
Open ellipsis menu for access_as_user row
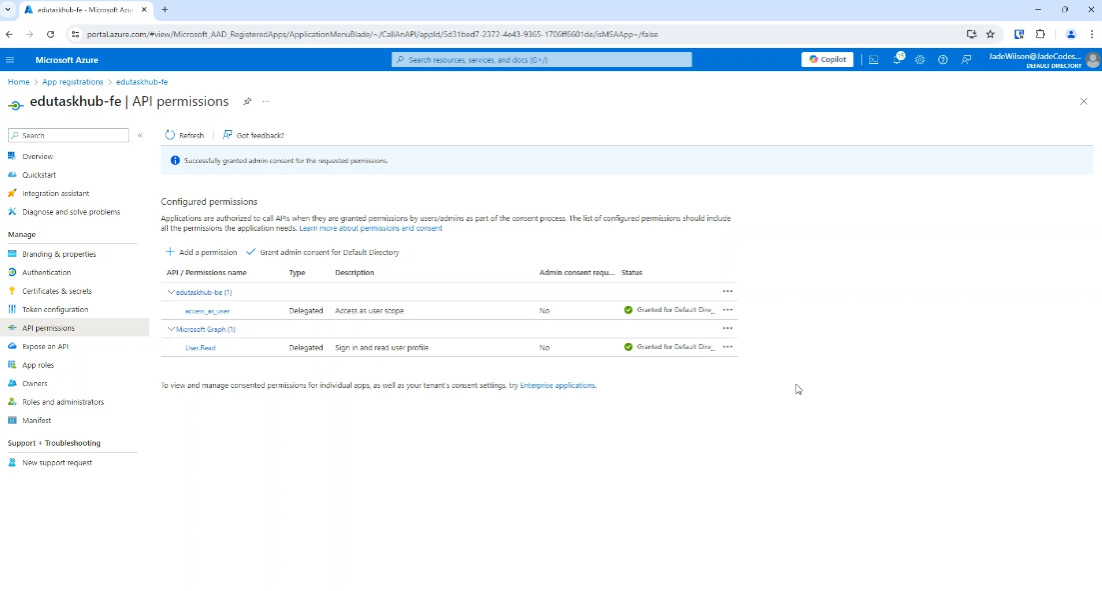pos(727,310)
